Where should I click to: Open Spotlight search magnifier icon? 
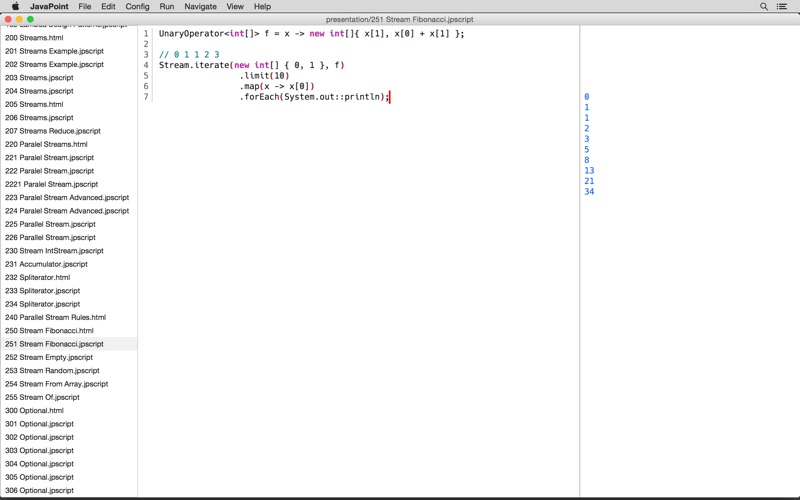point(763,7)
